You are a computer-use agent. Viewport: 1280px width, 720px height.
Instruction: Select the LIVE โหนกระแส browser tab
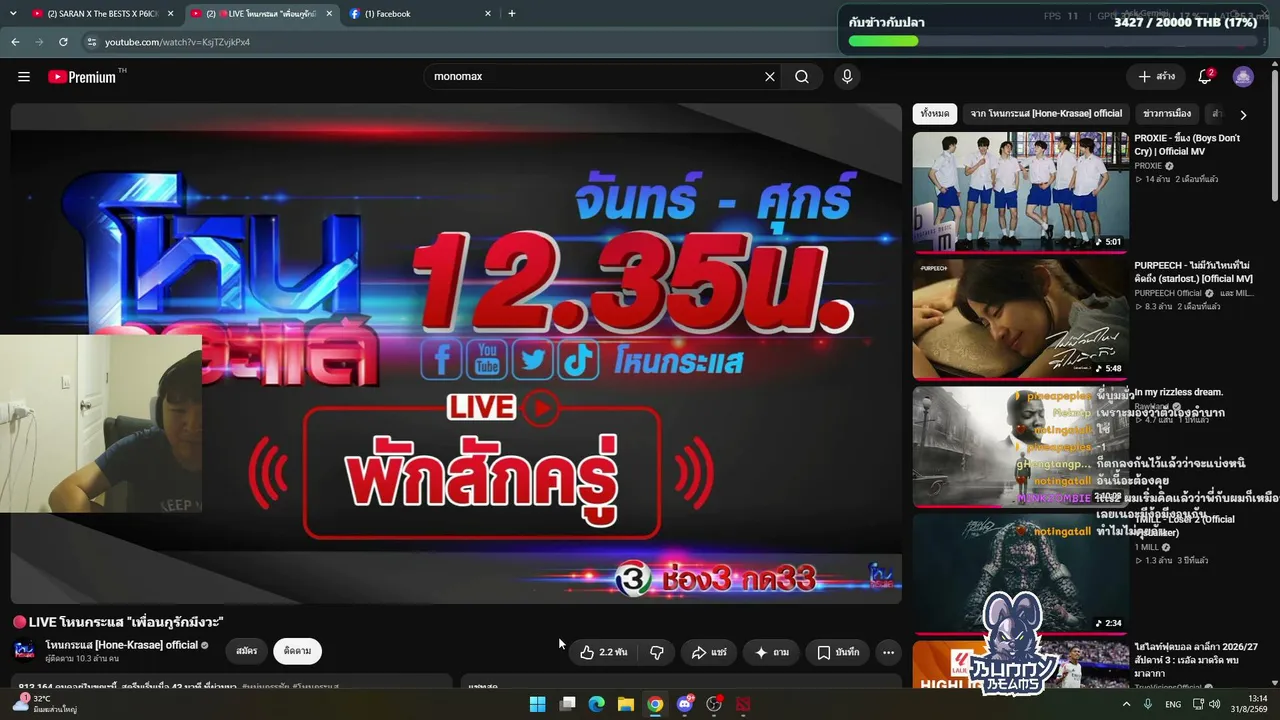pyautogui.click(x=261, y=14)
